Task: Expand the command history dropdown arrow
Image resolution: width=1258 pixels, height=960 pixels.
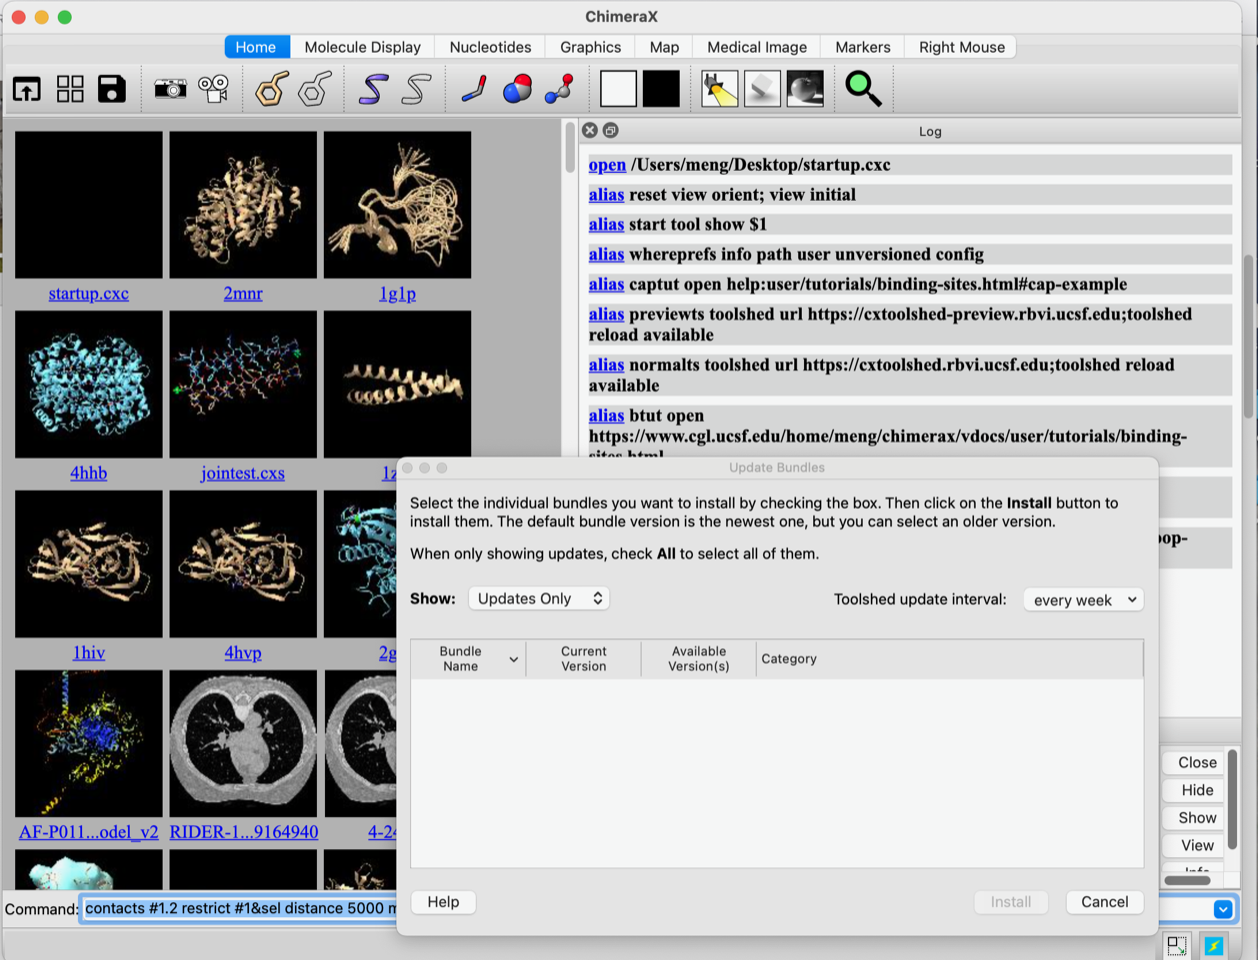Action: click(x=1222, y=909)
